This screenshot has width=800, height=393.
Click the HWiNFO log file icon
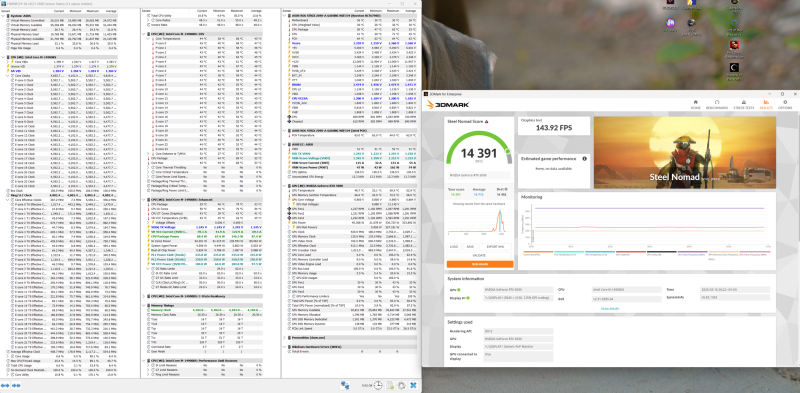[x=390, y=385]
